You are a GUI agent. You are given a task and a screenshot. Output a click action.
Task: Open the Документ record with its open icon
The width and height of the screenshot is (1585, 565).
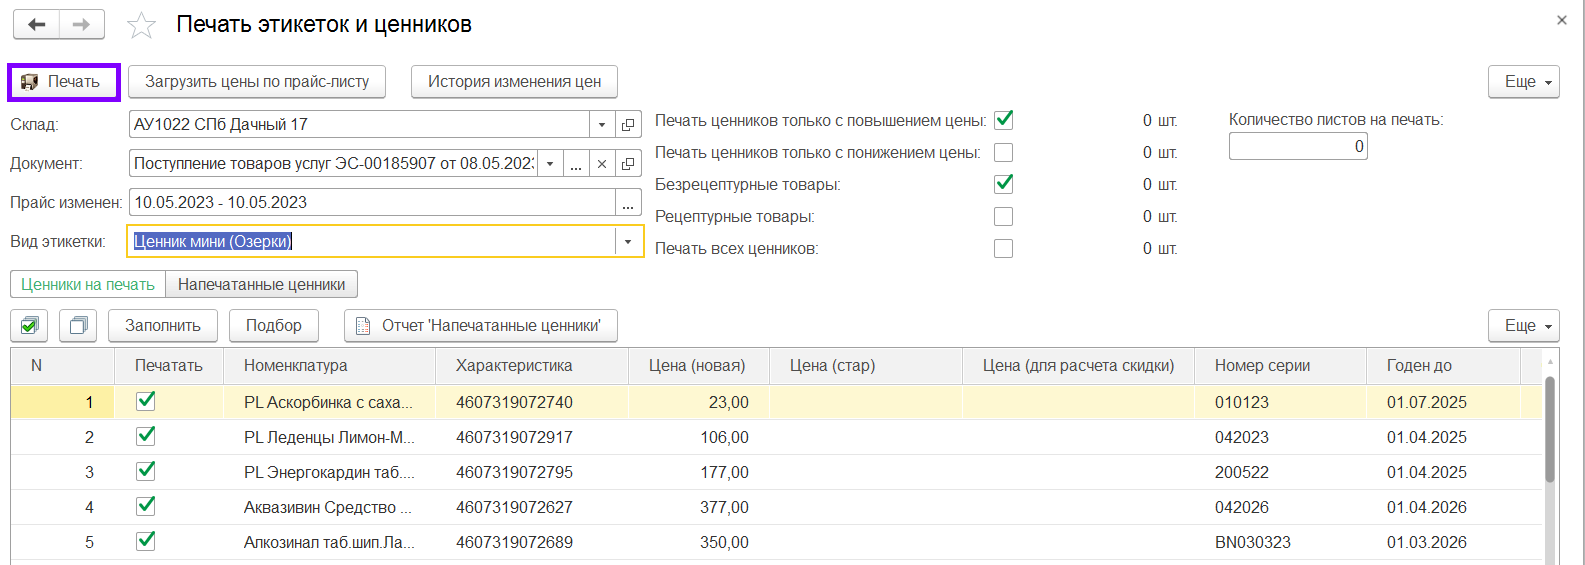pyautogui.click(x=628, y=164)
